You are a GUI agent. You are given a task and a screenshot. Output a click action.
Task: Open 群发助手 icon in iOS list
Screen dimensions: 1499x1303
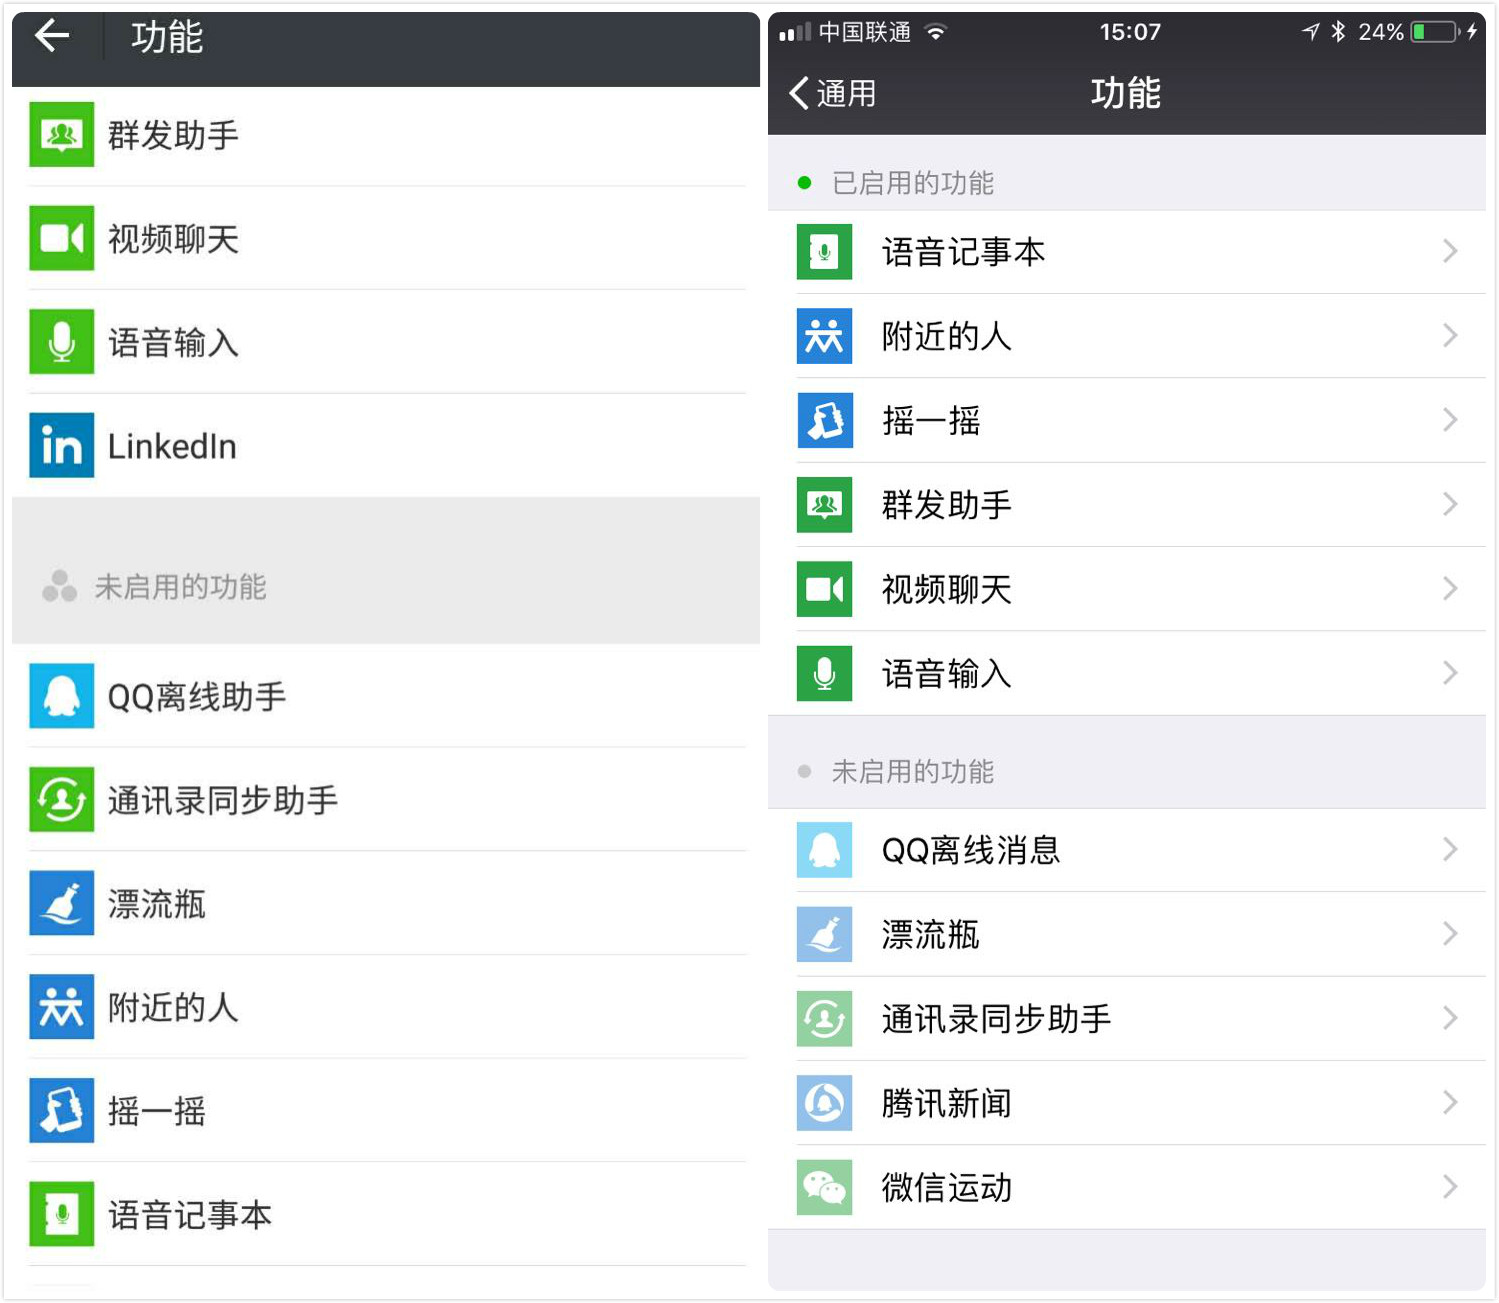824,505
